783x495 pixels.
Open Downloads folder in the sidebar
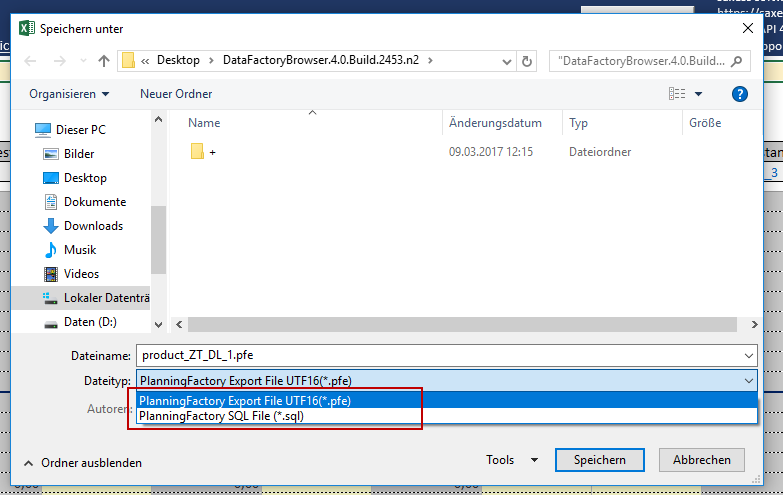point(93,226)
